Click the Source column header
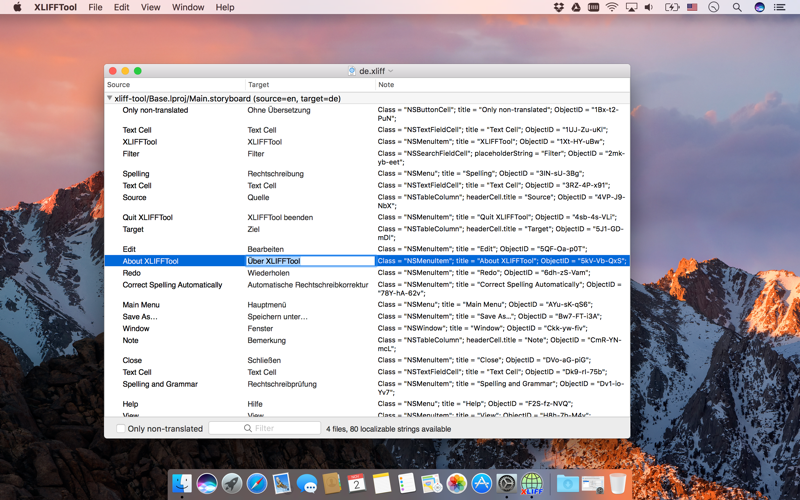The width and height of the screenshot is (800, 500). point(175,85)
